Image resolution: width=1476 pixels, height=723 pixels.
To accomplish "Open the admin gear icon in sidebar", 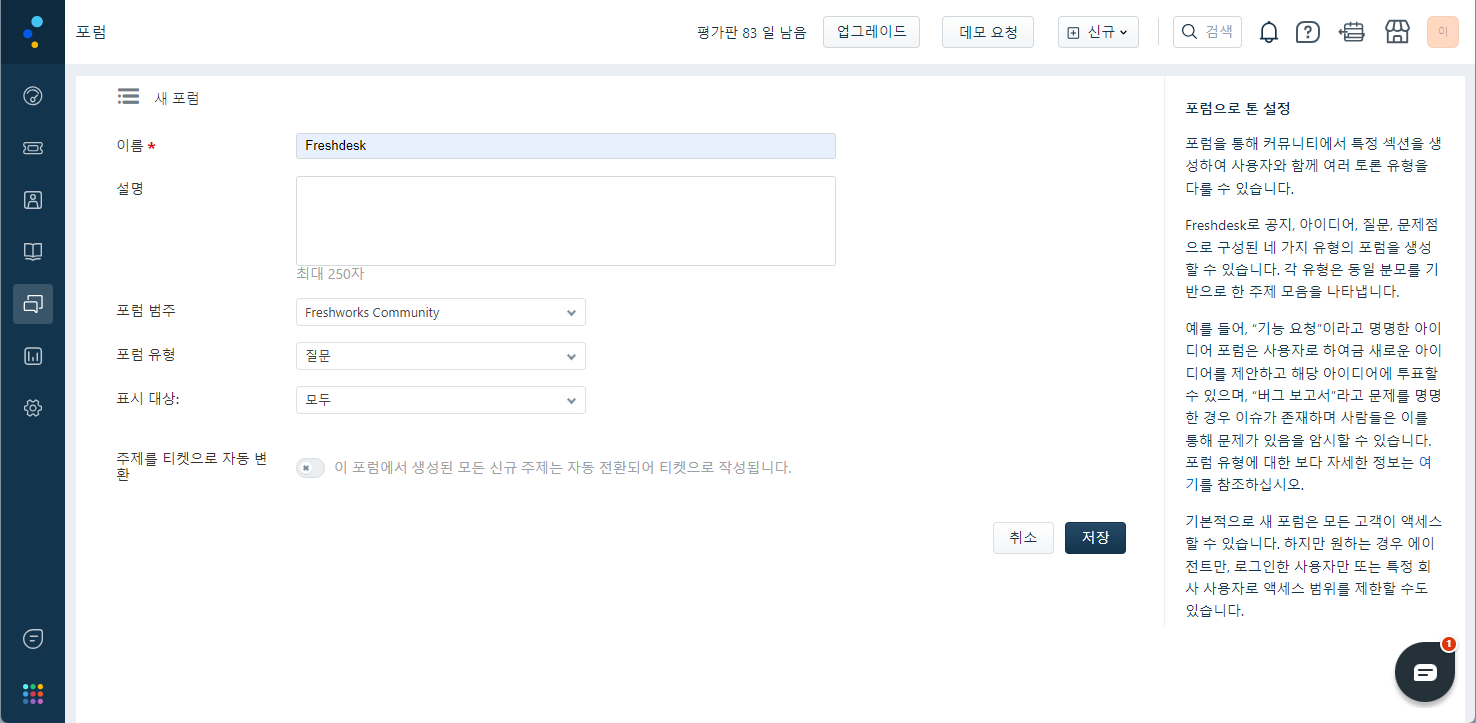I will [33, 408].
